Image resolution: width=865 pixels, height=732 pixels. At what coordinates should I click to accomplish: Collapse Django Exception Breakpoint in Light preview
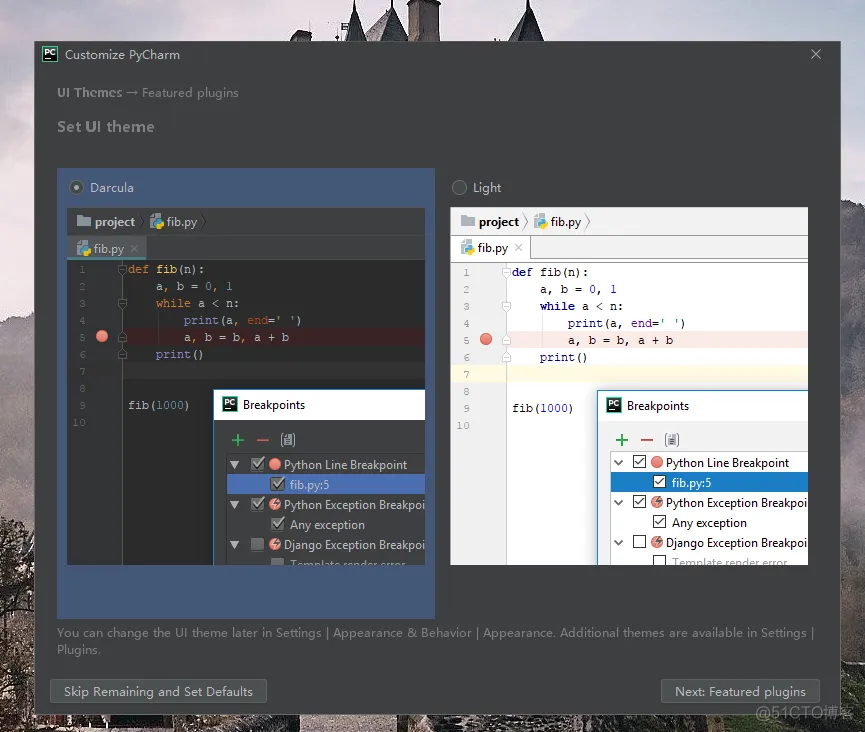click(x=618, y=543)
